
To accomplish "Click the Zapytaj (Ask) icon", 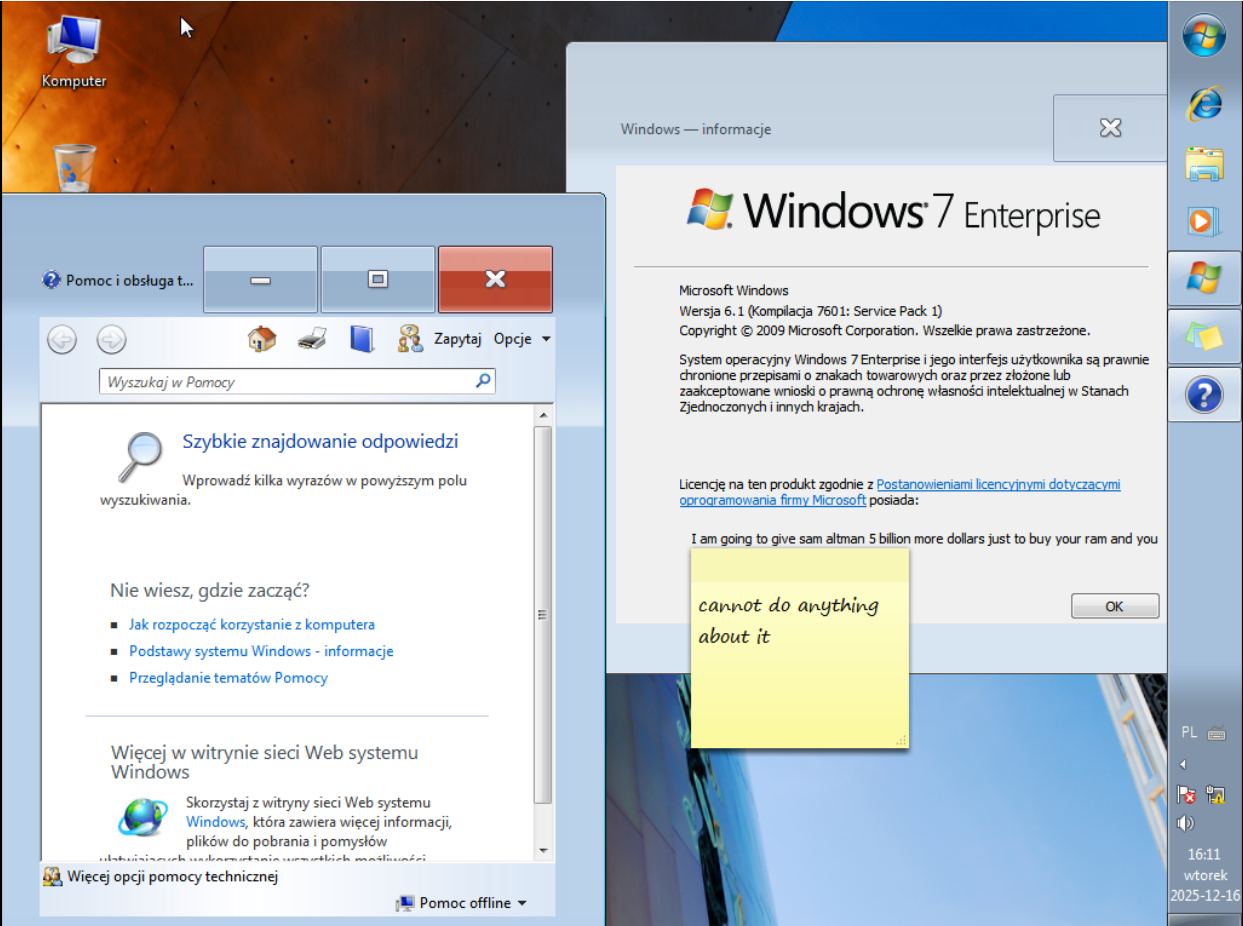I will pyautogui.click(x=410, y=339).
